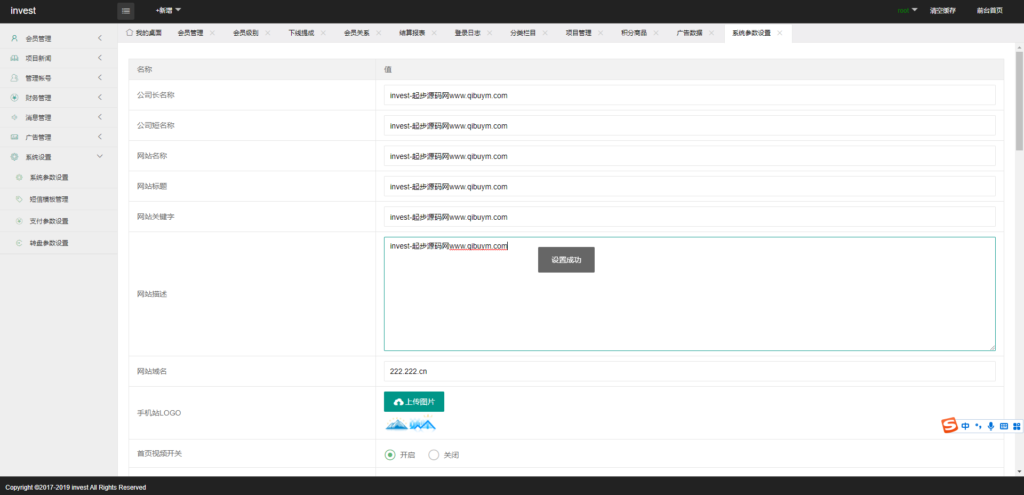Select the 开启 radio for homepage video
The width and height of the screenshot is (1024, 495).
[390, 455]
